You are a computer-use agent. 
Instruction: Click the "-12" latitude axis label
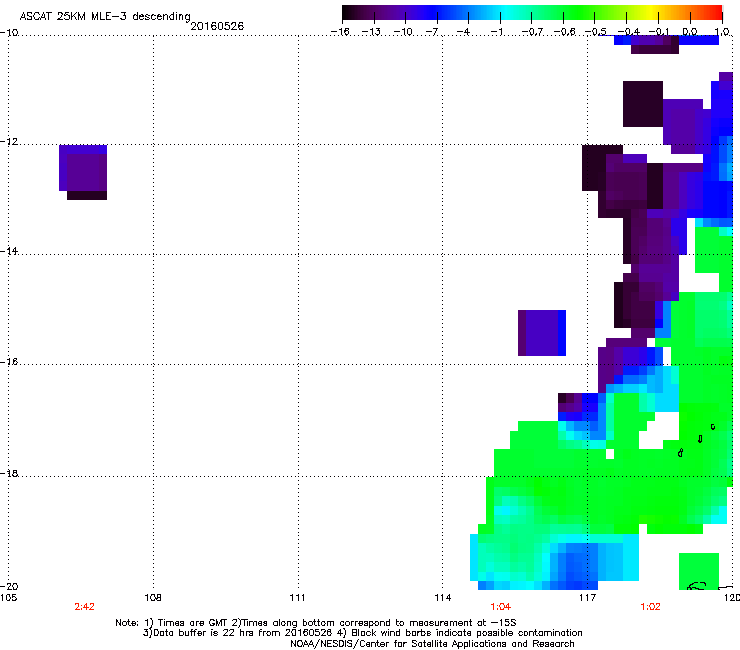coord(9,142)
